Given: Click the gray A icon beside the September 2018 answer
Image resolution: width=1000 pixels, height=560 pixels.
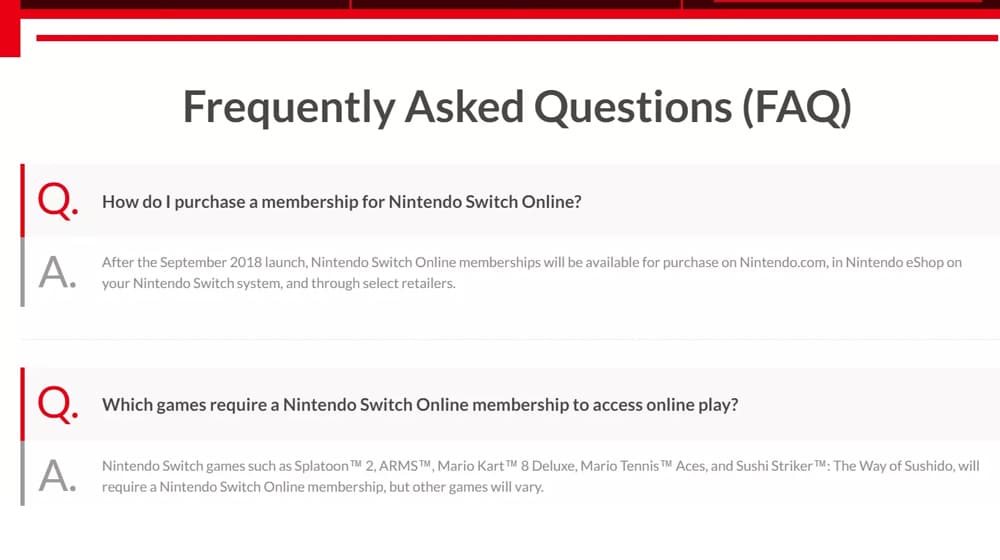Looking at the screenshot, I should tap(57, 272).
